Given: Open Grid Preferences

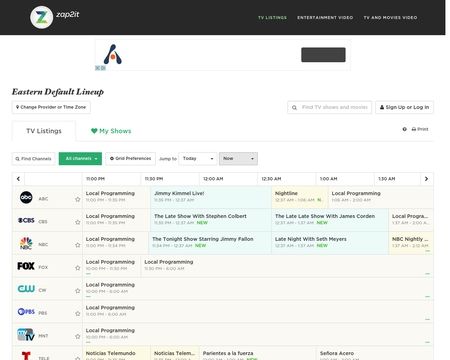Looking at the screenshot, I should 130,158.
